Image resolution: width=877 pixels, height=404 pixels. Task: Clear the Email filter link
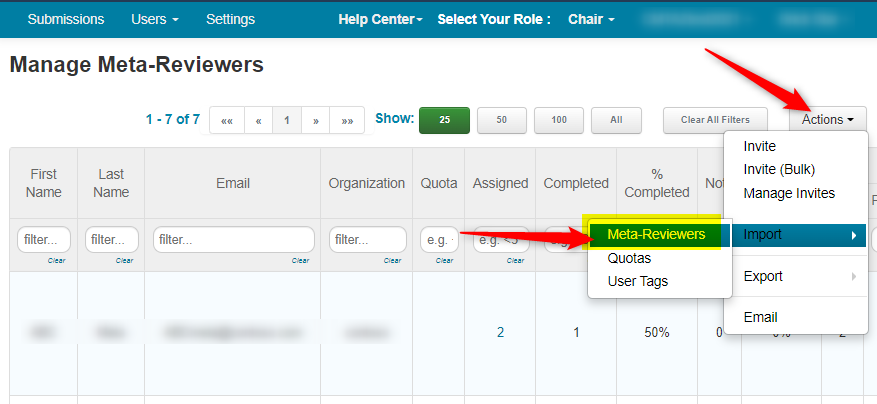[300, 260]
